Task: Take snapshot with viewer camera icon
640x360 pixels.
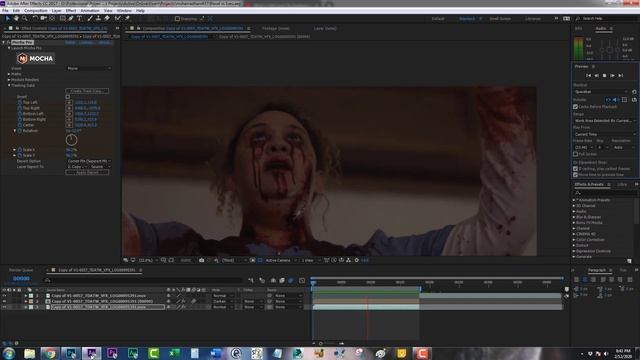Action: click(202, 260)
